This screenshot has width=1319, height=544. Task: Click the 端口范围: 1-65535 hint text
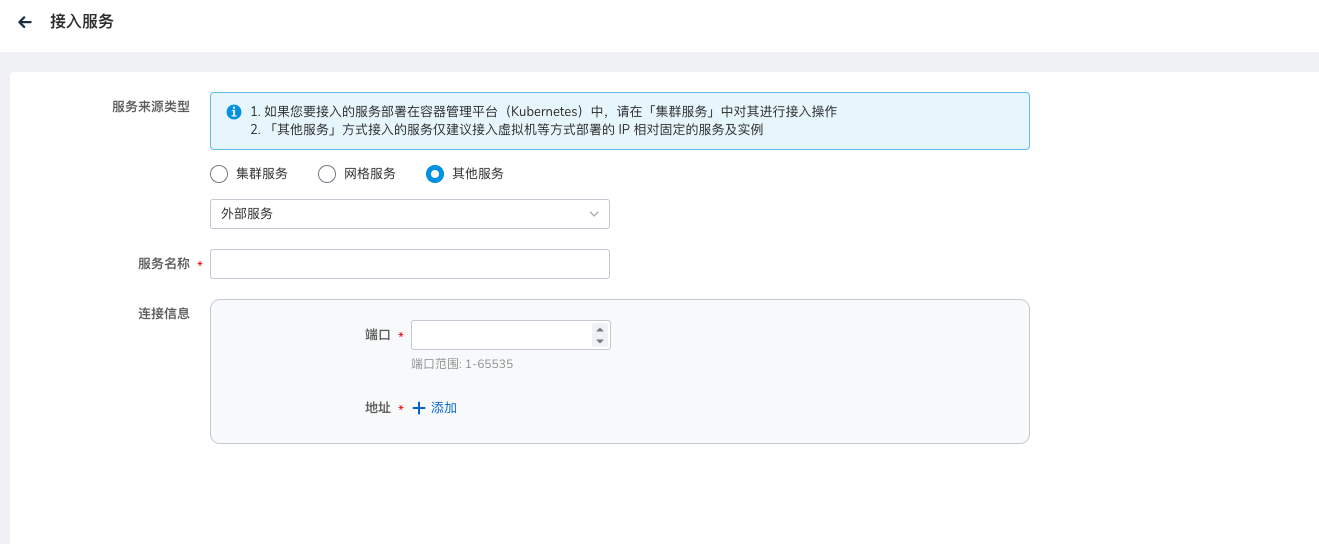pyautogui.click(x=462, y=364)
